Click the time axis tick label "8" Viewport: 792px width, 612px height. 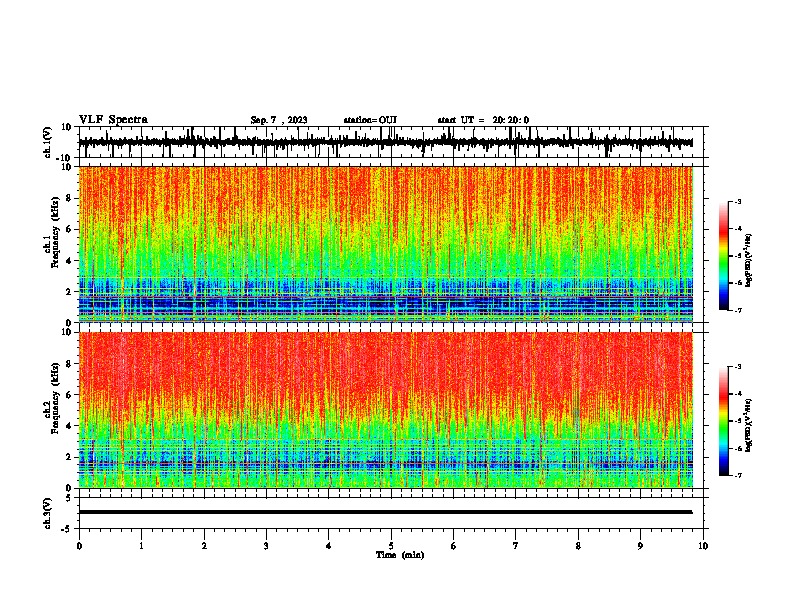point(578,546)
